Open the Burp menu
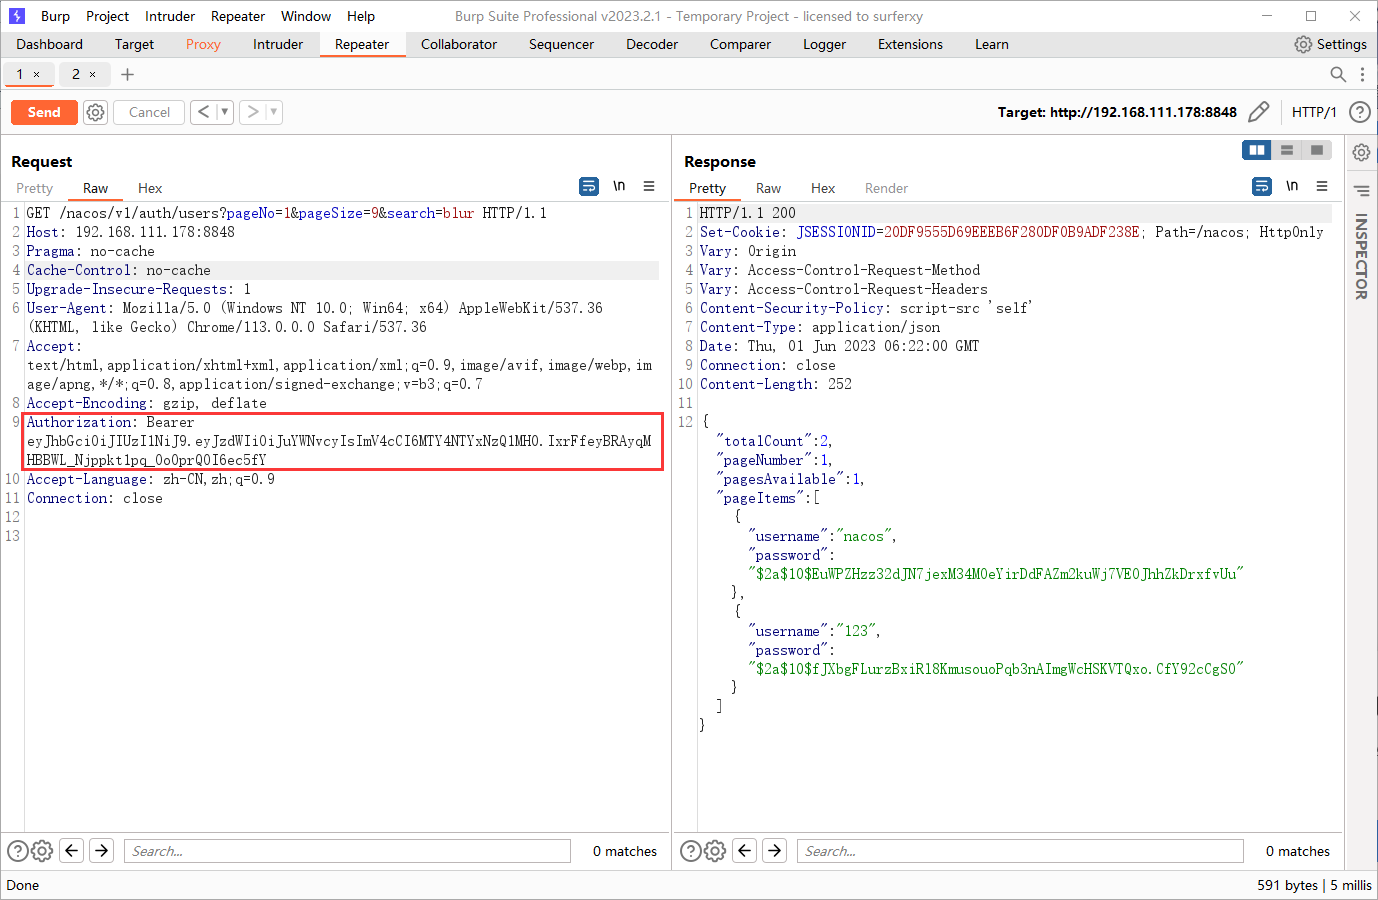Viewport: 1378px width, 900px height. click(55, 16)
